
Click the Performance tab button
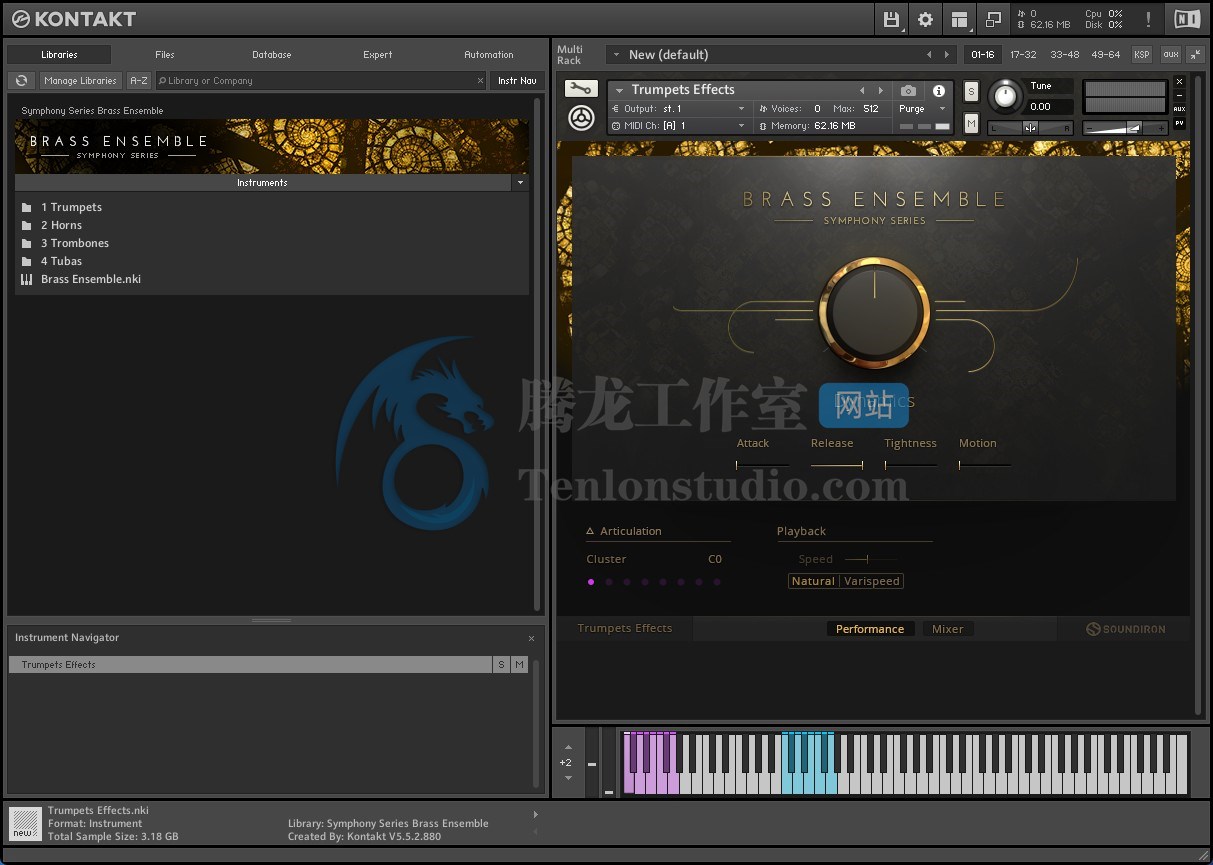[x=870, y=629]
